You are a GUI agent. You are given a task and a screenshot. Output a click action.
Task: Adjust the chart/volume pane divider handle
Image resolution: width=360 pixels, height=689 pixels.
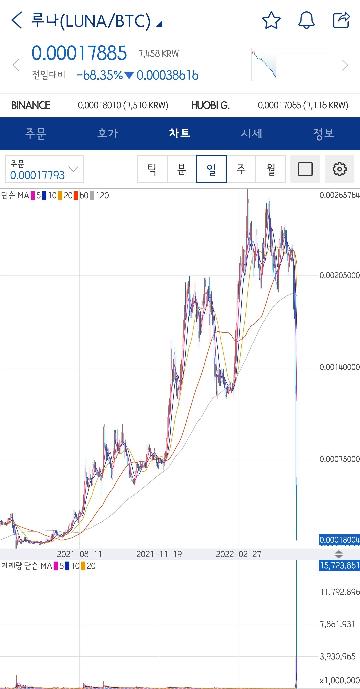[x=338, y=554]
